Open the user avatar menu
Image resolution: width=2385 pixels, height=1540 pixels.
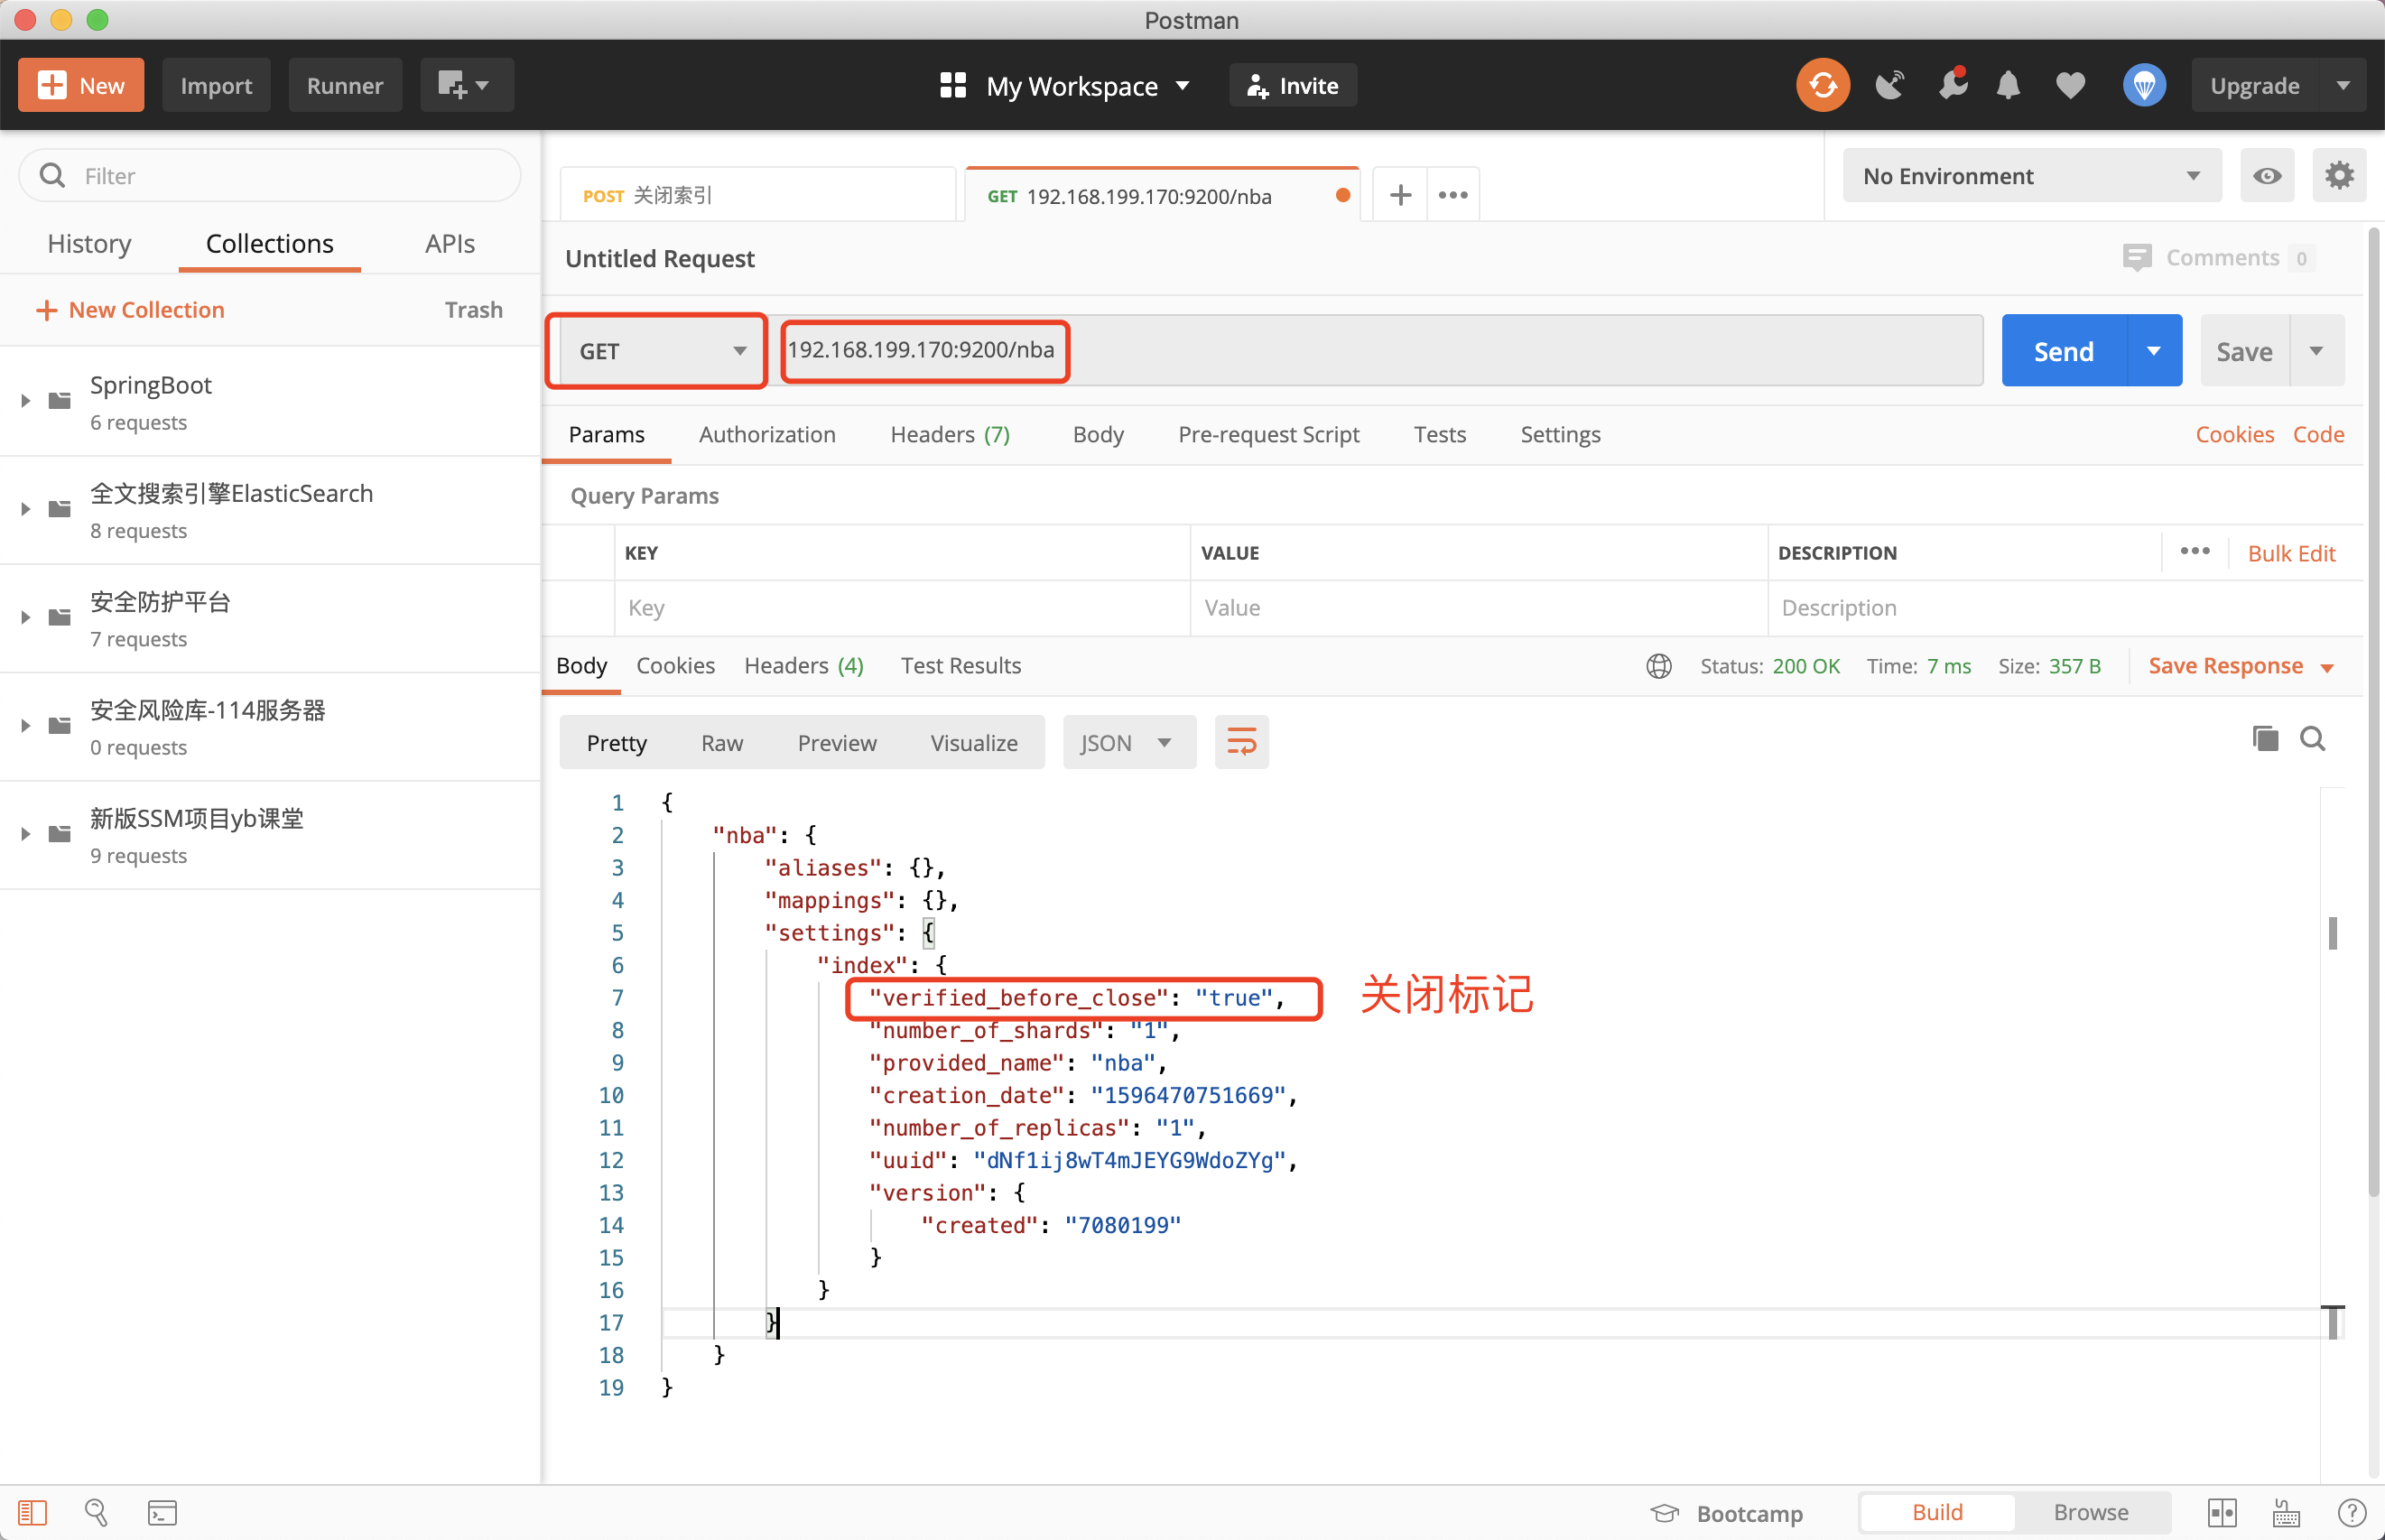[2144, 85]
